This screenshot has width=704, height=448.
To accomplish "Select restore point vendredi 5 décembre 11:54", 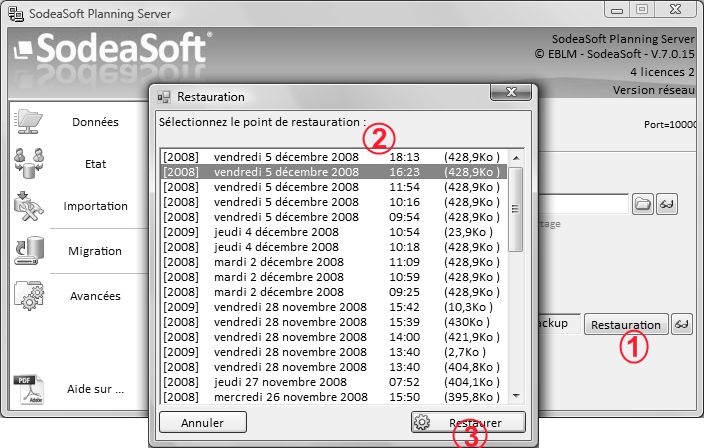I will [x=334, y=187].
